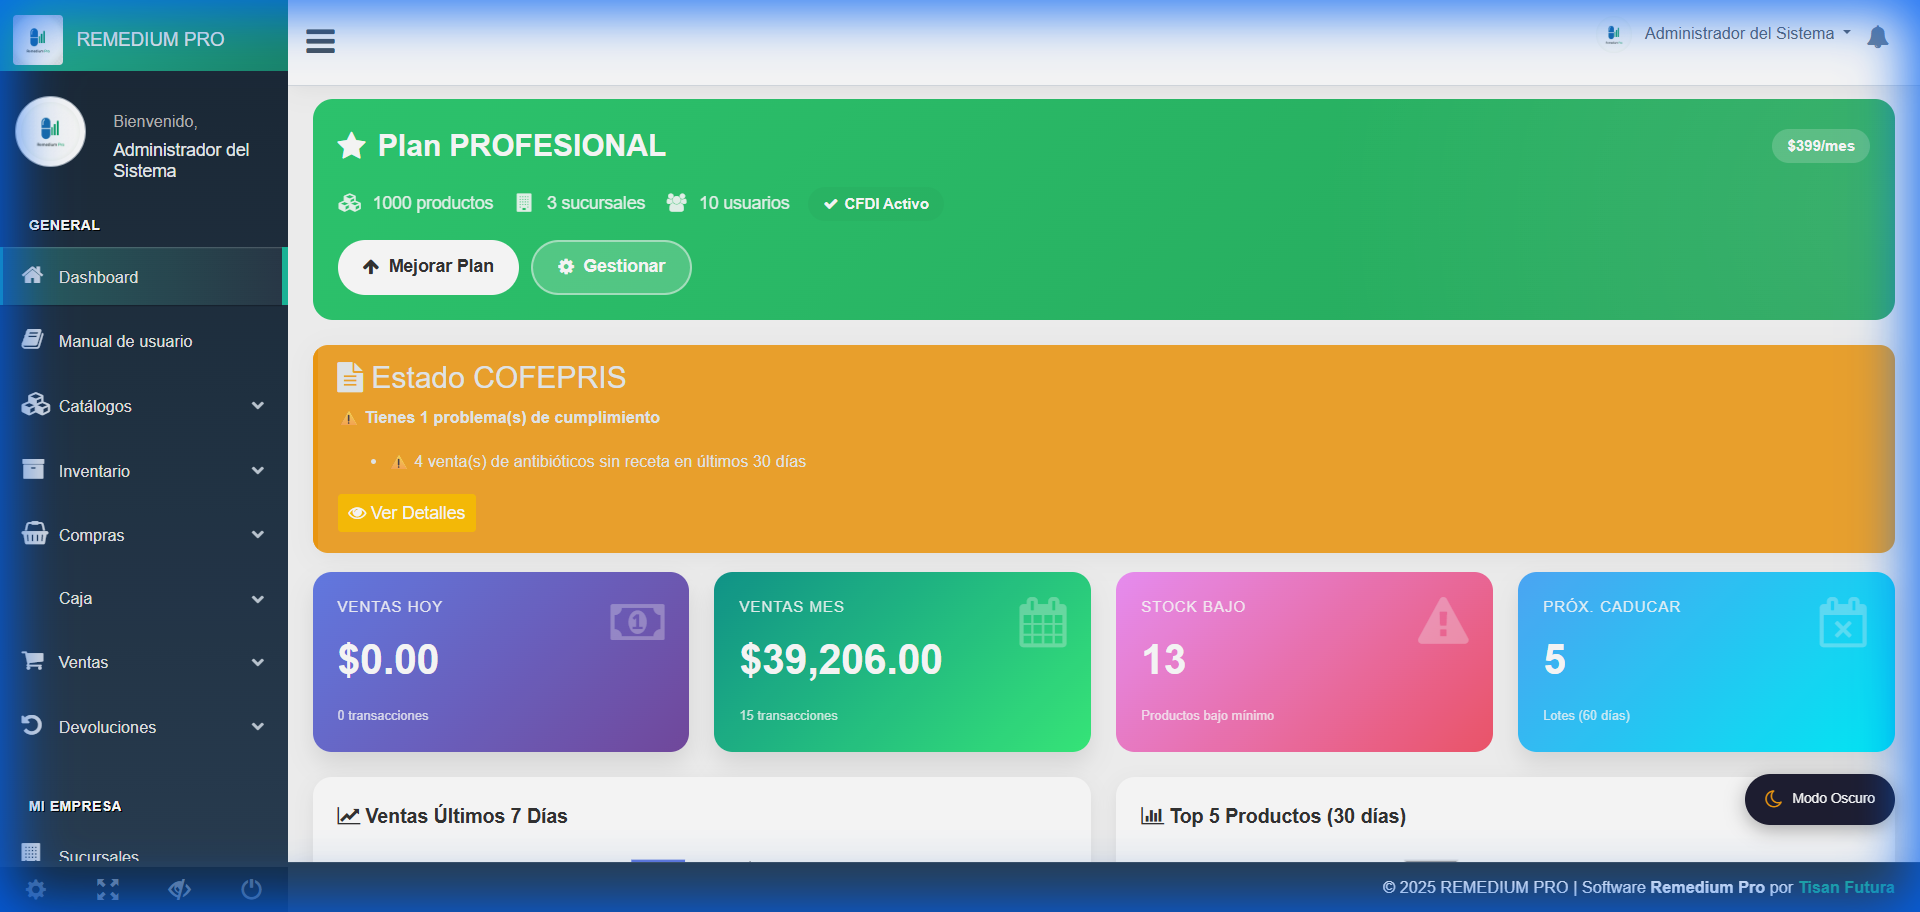Click the calendar-x icon in Próx. Caducar

tap(1843, 623)
